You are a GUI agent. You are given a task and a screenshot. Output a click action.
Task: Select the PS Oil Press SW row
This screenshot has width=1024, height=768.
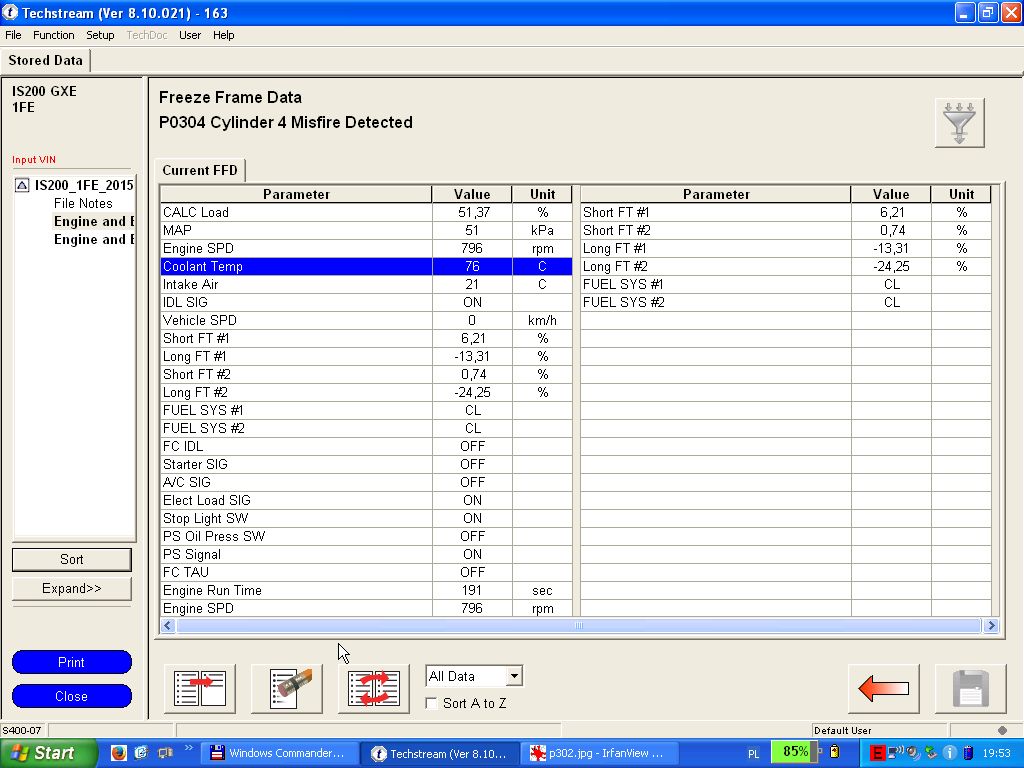(366, 537)
